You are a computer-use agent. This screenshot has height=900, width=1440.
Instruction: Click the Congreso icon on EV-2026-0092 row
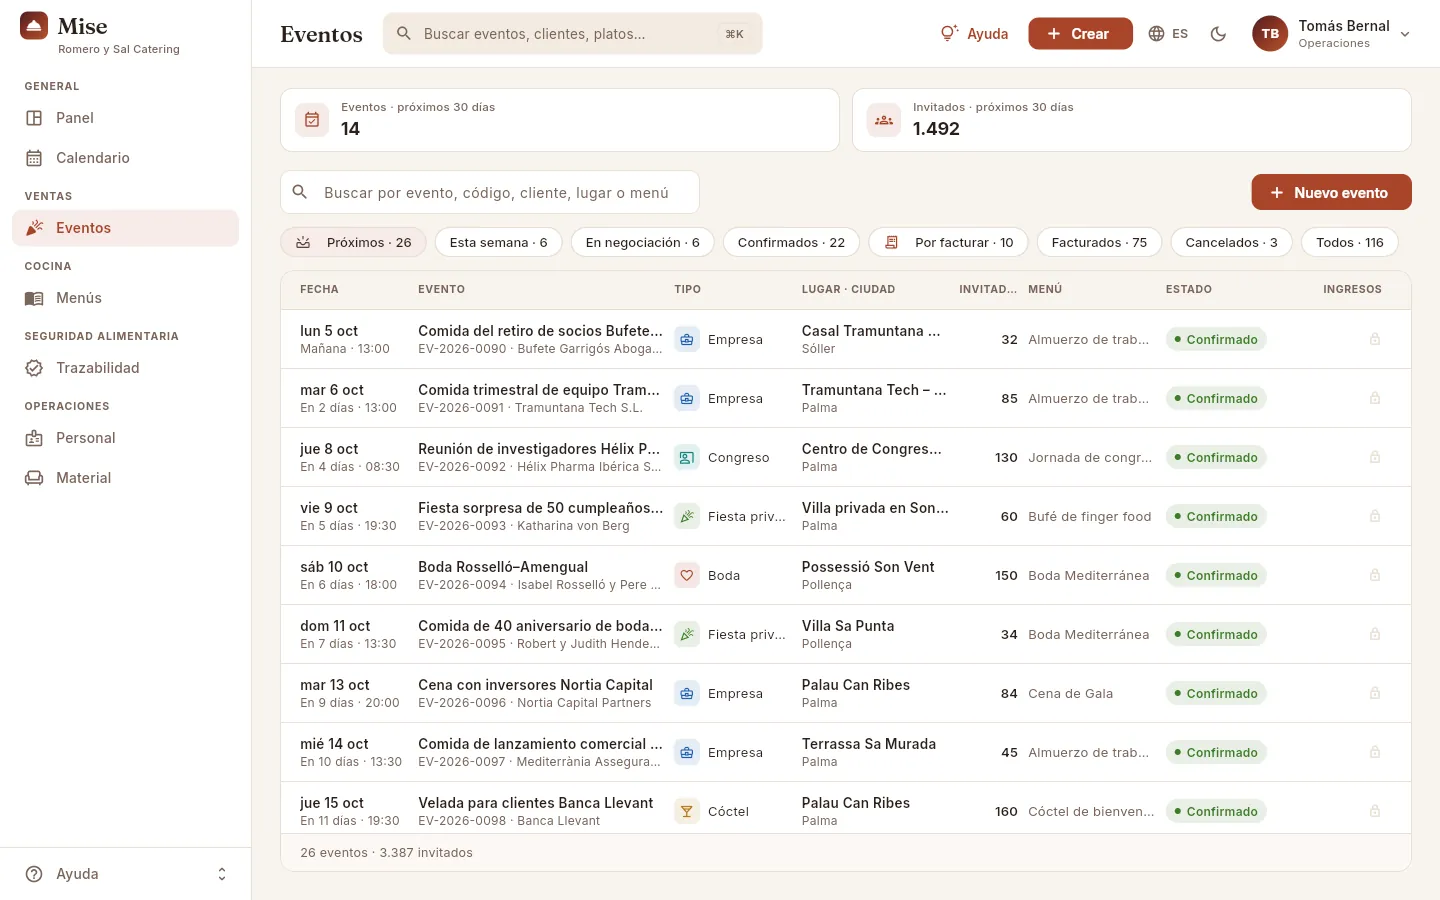pos(687,458)
